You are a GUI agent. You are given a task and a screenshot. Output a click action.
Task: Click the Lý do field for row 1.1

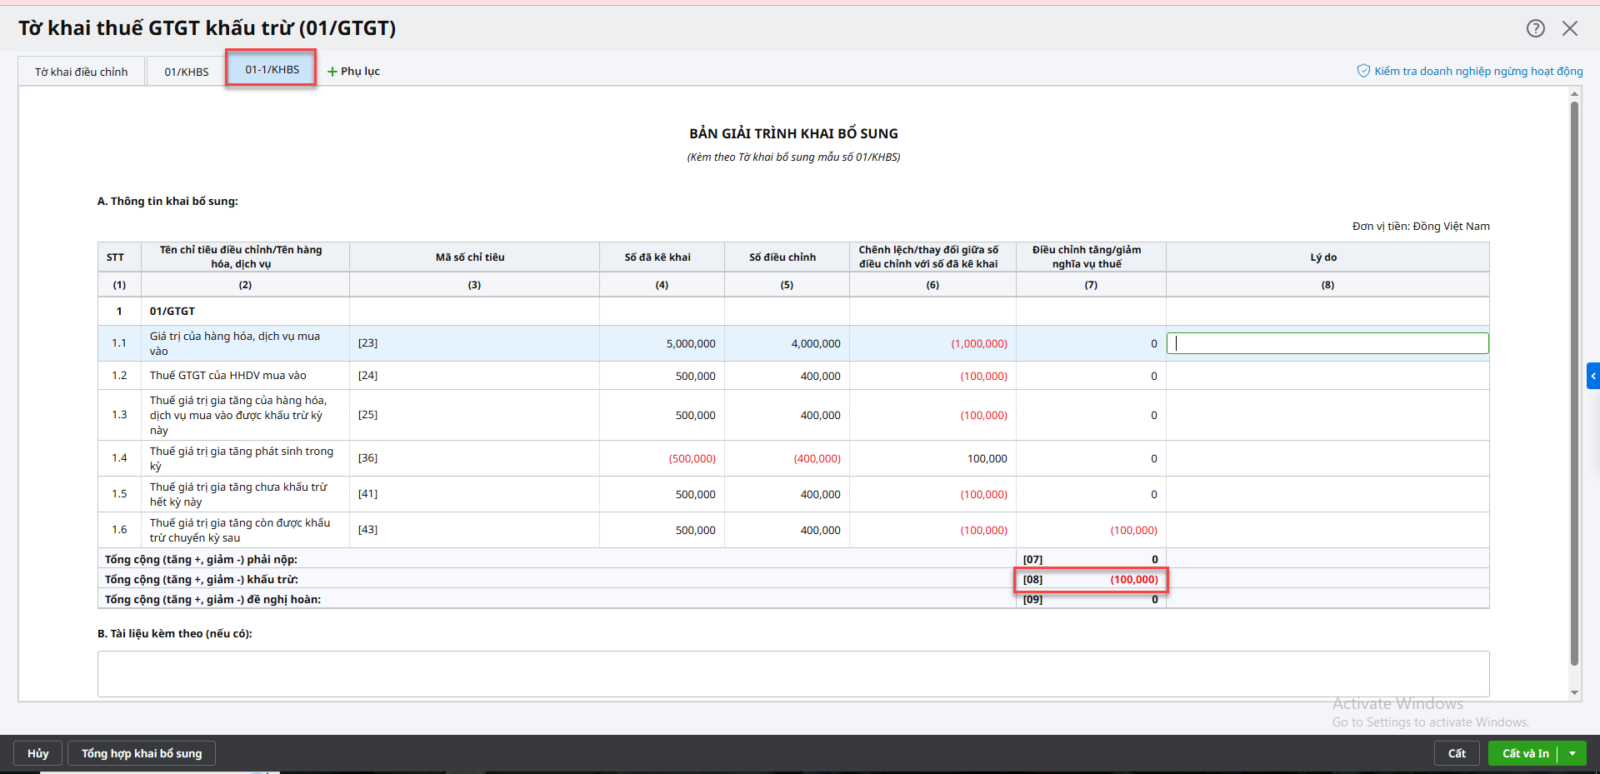tap(1327, 343)
